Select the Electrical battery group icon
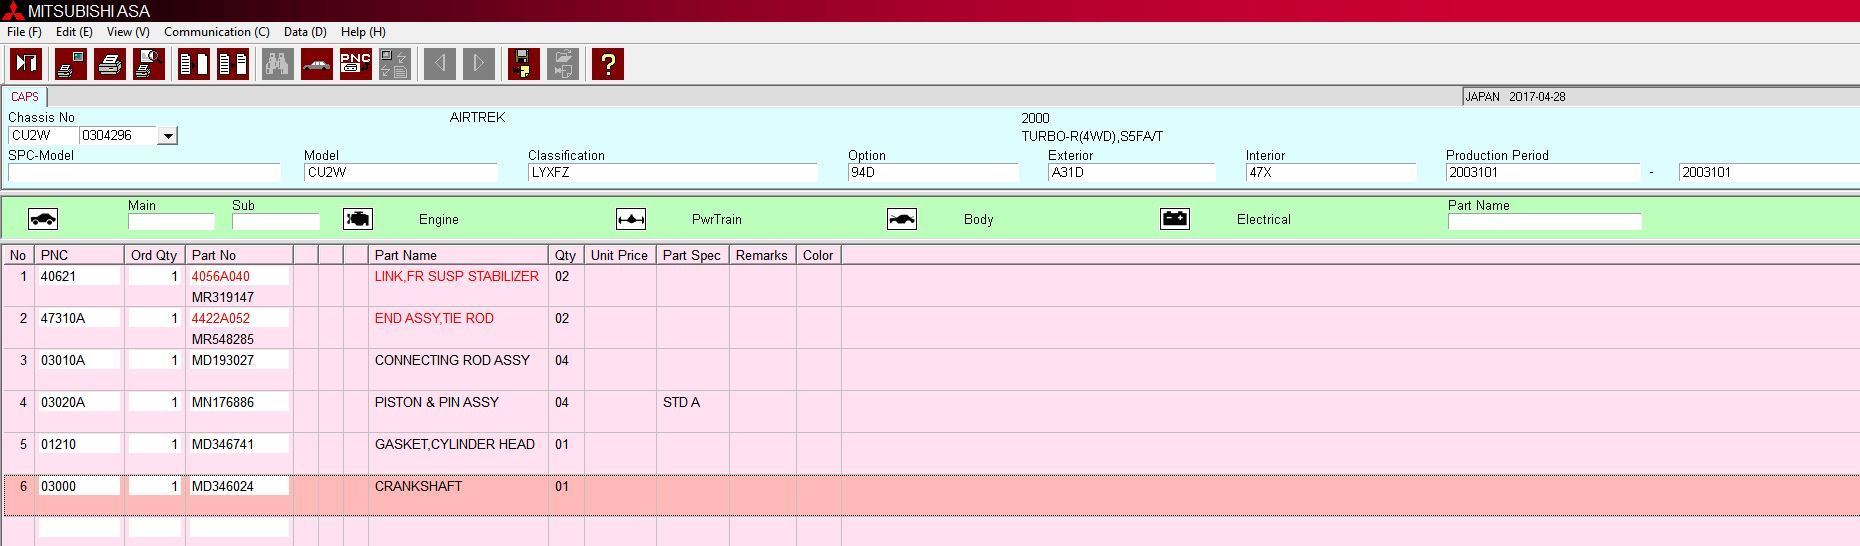Image resolution: width=1860 pixels, height=546 pixels. click(x=1175, y=219)
